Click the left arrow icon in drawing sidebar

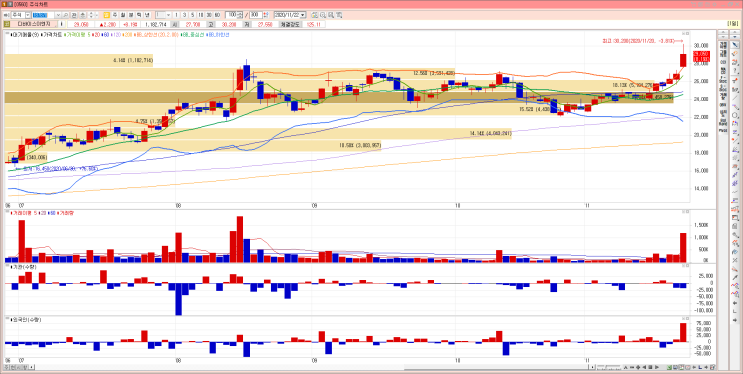[x=735, y=302]
